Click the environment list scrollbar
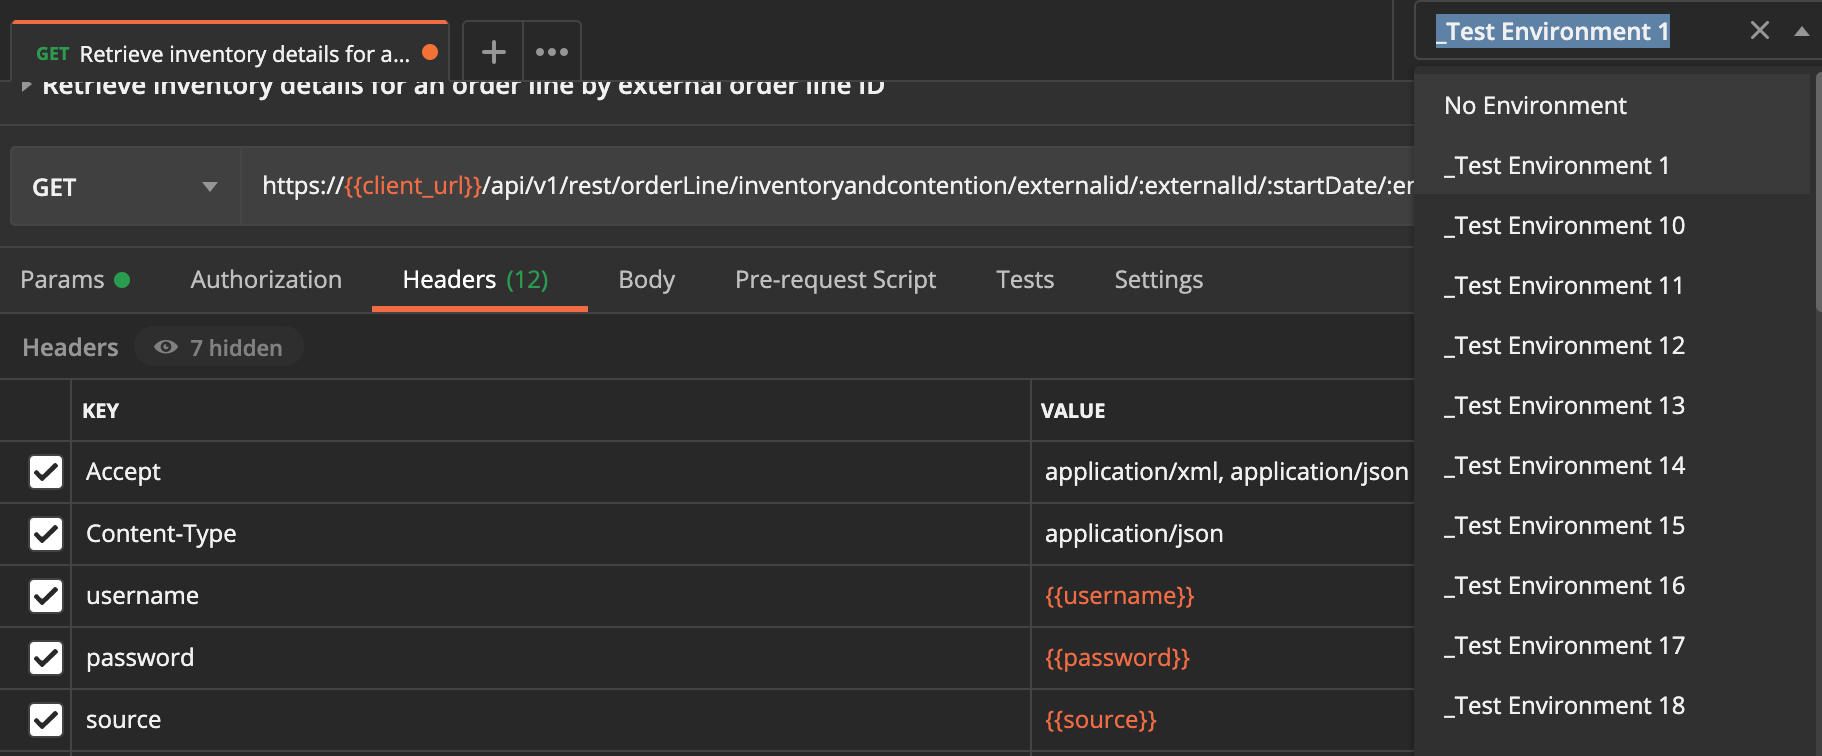The image size is (1822, 756). (1816, 200)
